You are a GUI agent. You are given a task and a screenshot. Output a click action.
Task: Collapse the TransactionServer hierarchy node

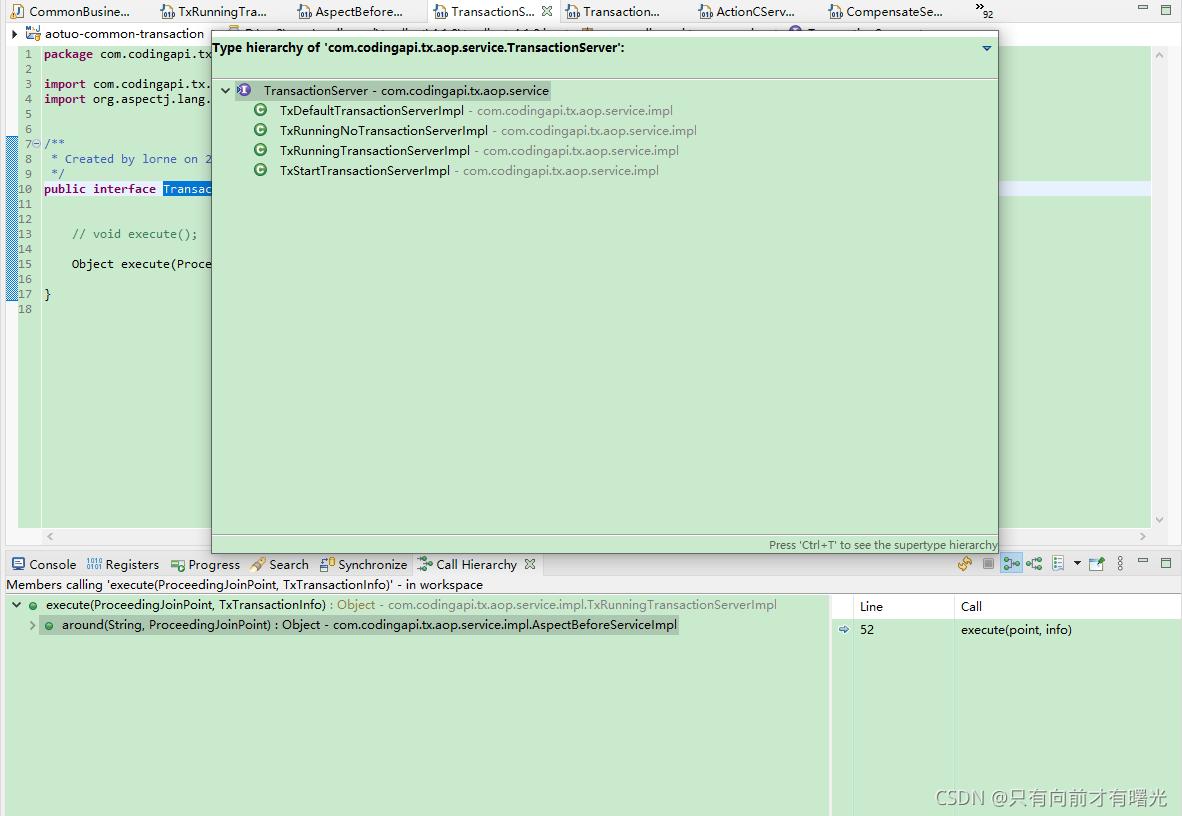pos(225,90)
